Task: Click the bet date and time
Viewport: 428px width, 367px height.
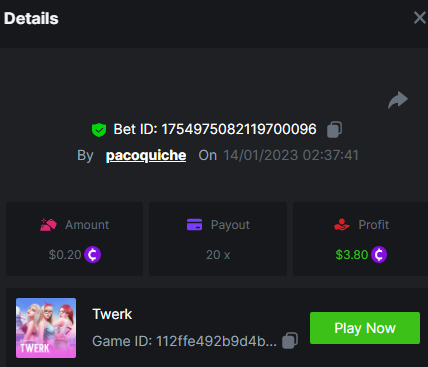Action: coord(291,155)
